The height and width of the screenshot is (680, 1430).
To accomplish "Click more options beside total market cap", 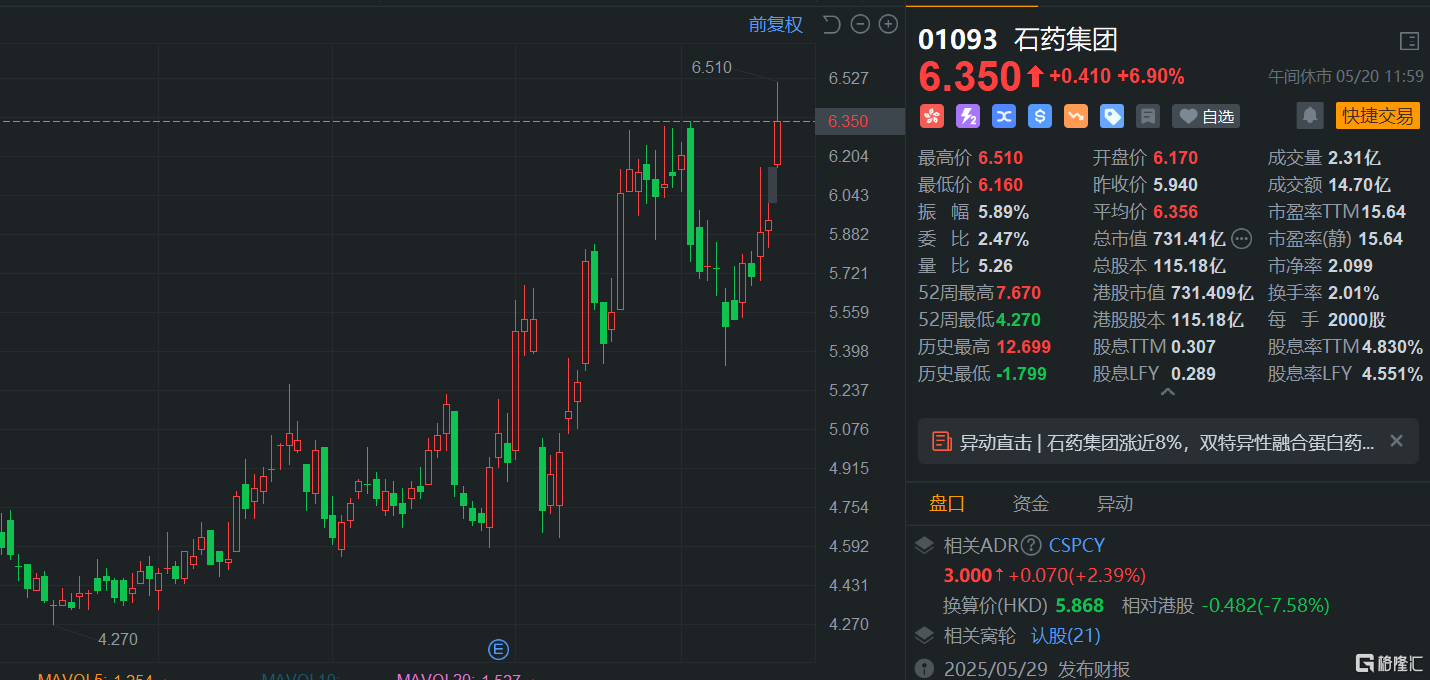I will click(1242, 238).
